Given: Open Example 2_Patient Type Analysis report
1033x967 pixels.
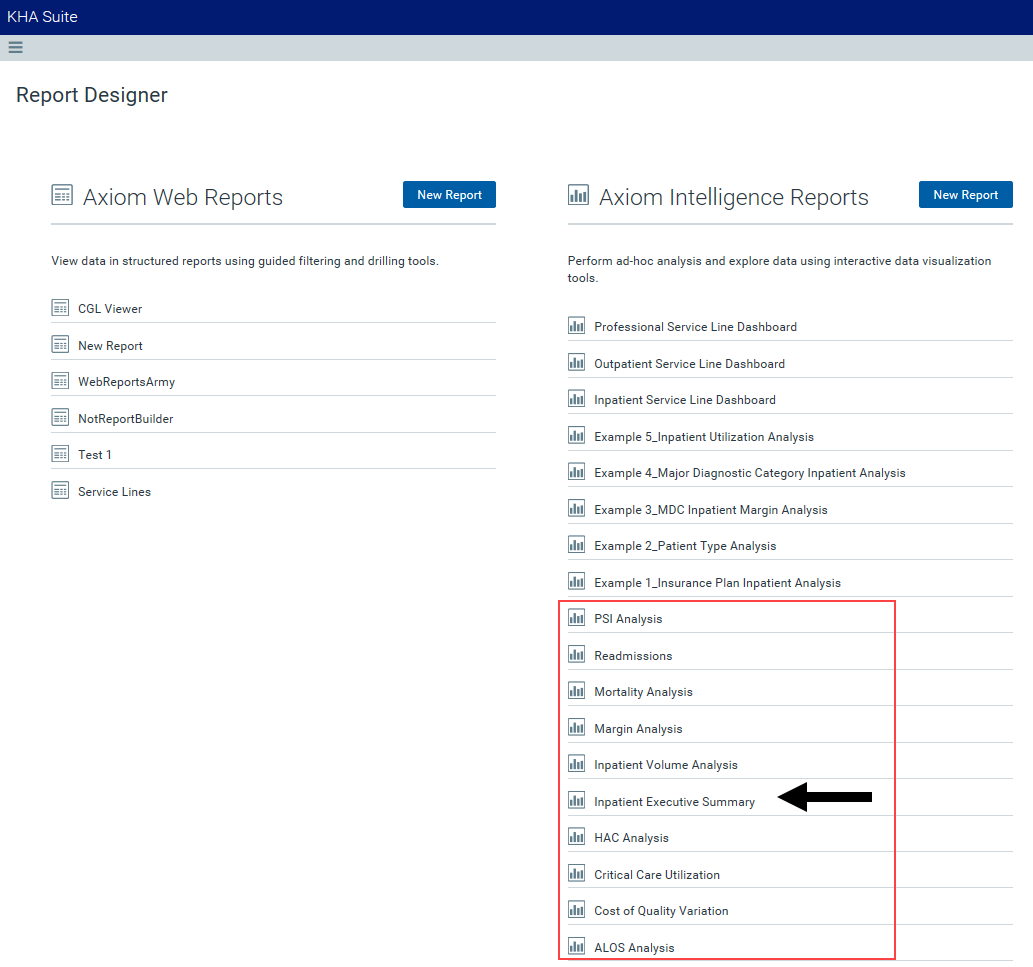Looking at the screenshot, I should point(685,546).
